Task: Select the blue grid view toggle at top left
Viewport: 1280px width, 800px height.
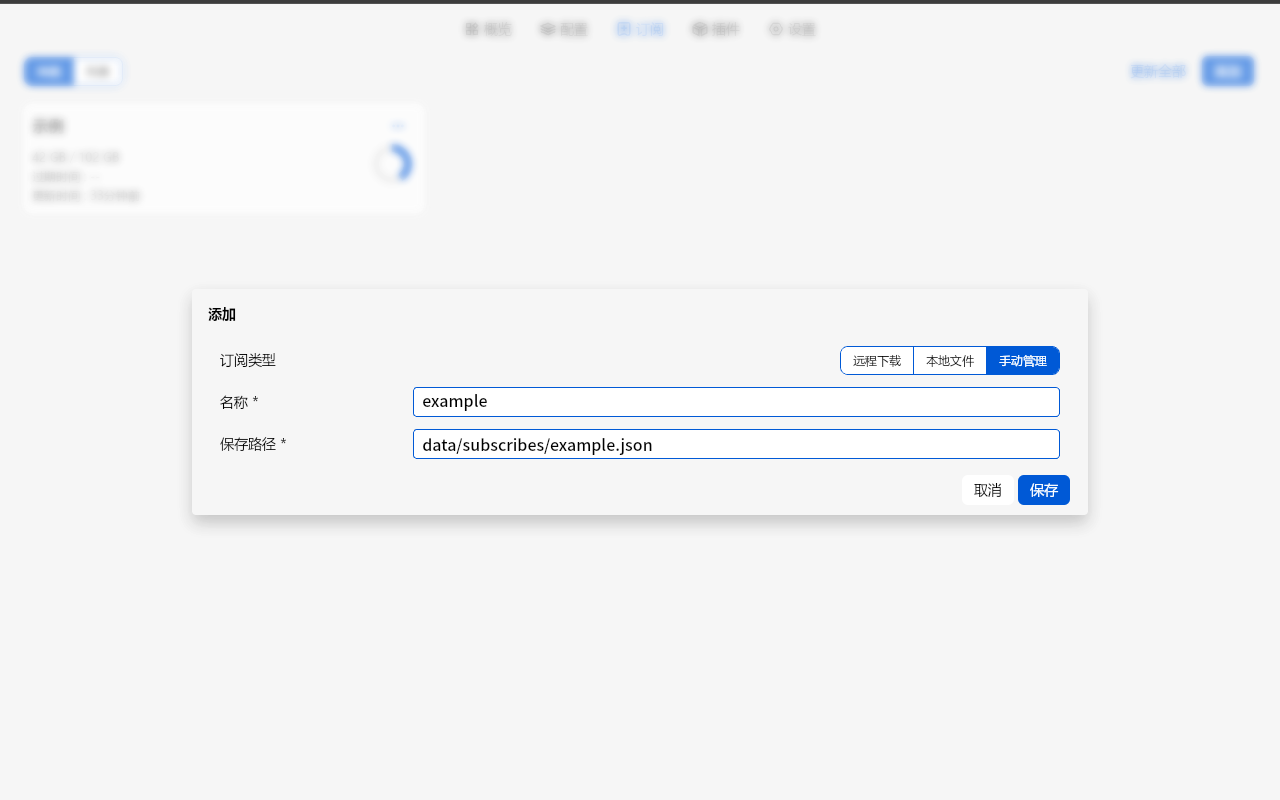Action: tap(50, 71)
